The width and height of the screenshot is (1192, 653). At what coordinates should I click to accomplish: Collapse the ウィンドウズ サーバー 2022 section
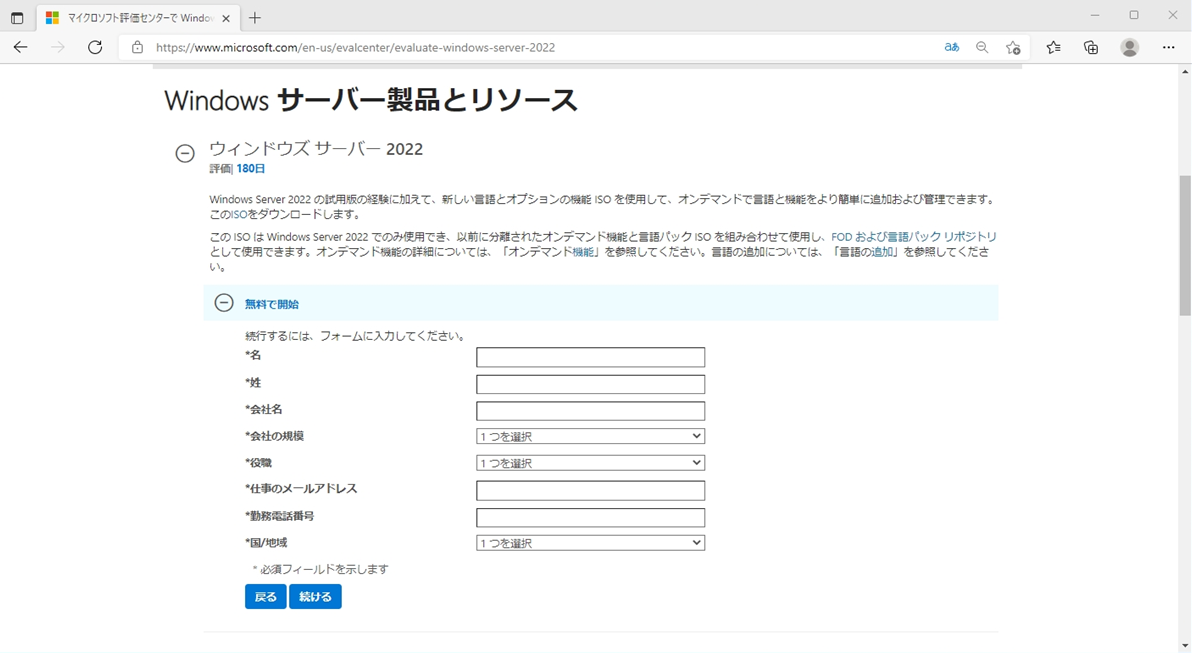tap(185, 154)
